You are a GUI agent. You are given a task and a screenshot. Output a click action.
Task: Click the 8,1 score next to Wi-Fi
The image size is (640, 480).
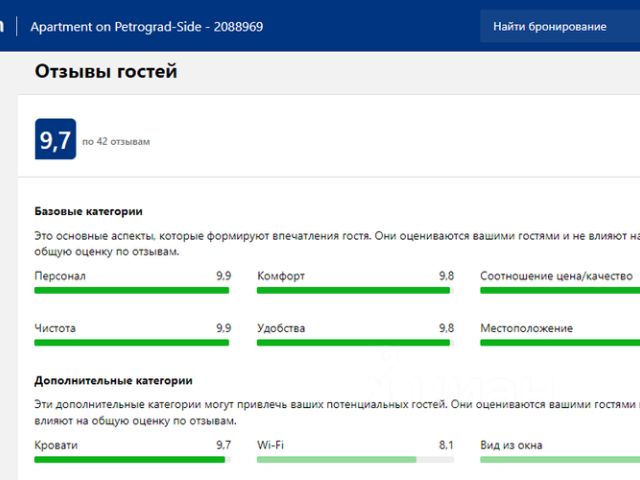(446, 445)
